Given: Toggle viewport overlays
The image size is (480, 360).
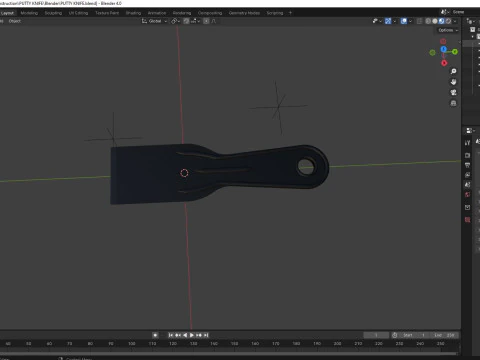Looking at the screenshot, I should tap(404, 21).
